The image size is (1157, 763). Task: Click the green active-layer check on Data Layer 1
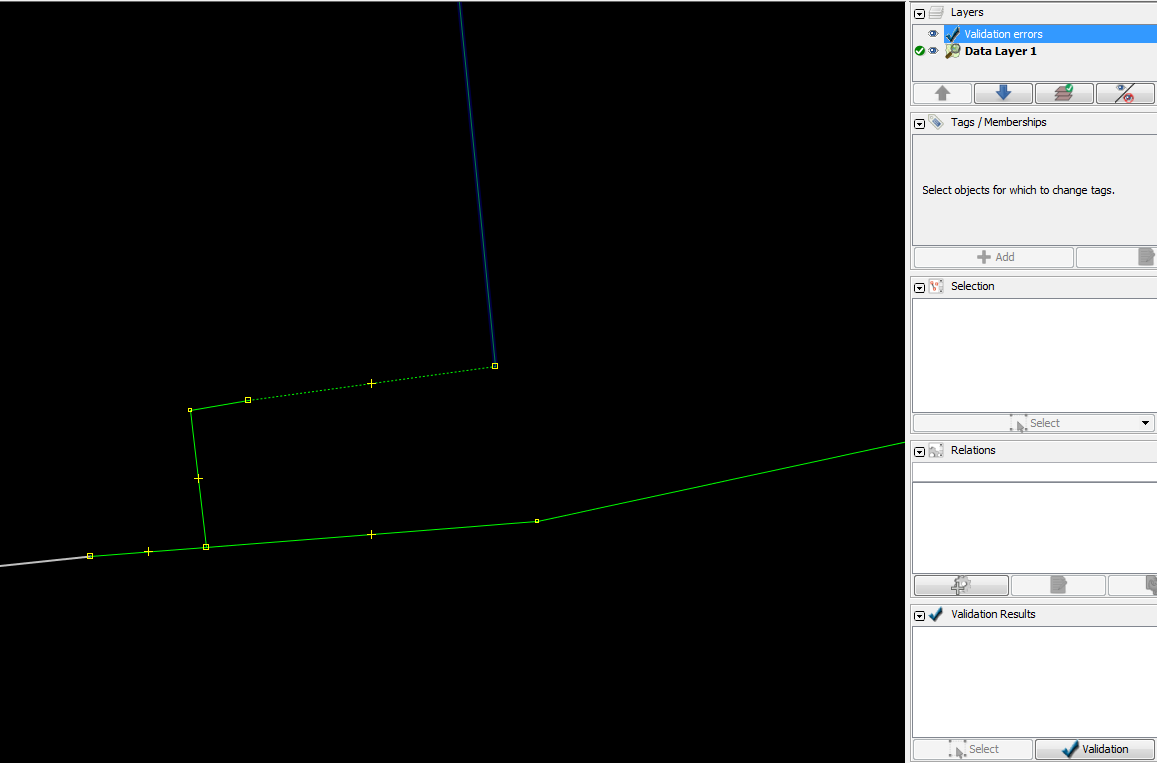[x=919, y=51]
